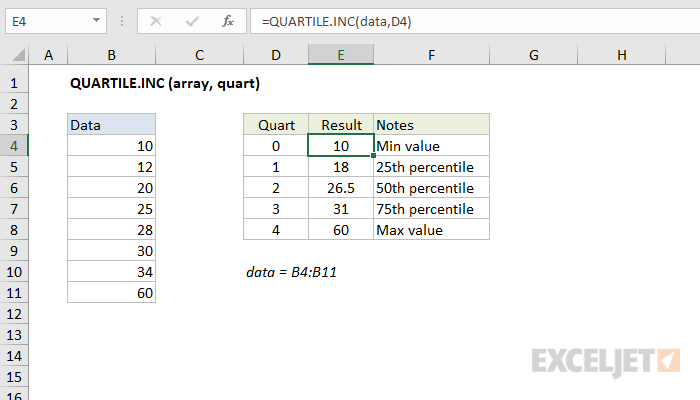Select the 'Max value' note cell
The width and height of the screenshot is (700, 400).
pyautogui.click(x=432, y=229)
